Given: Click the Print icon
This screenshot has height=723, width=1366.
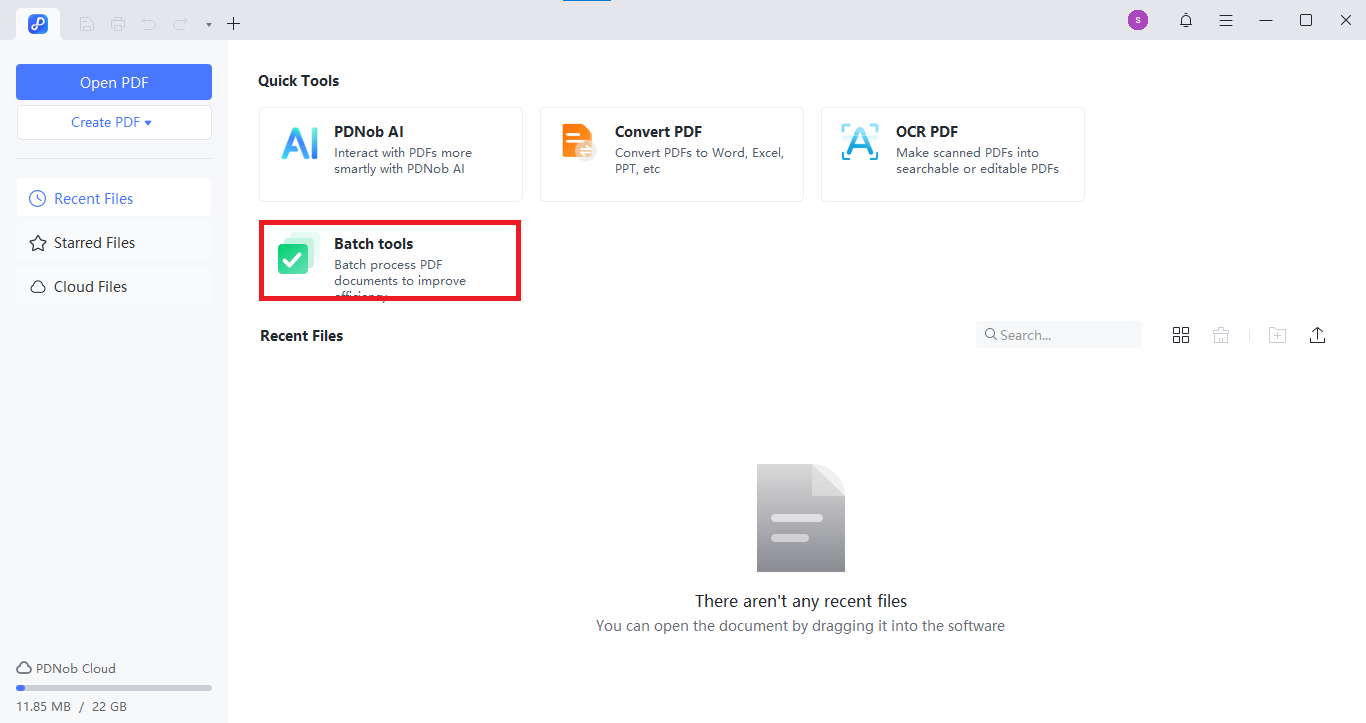Looking at the screenshot, I should pyautogui.click(x=117, y=23).
